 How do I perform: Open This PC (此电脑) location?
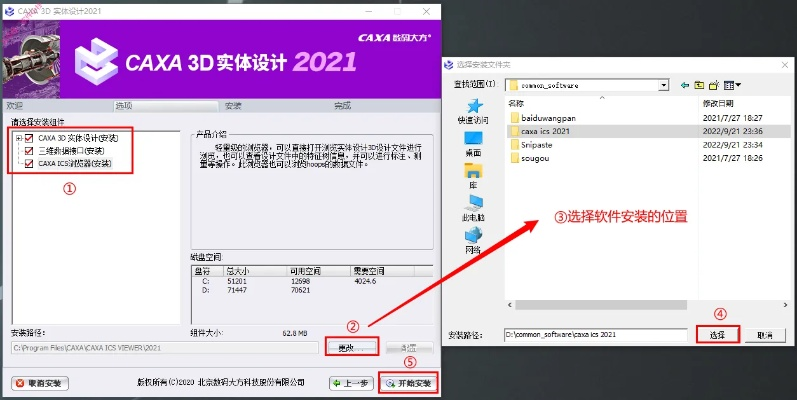point(473,208)
